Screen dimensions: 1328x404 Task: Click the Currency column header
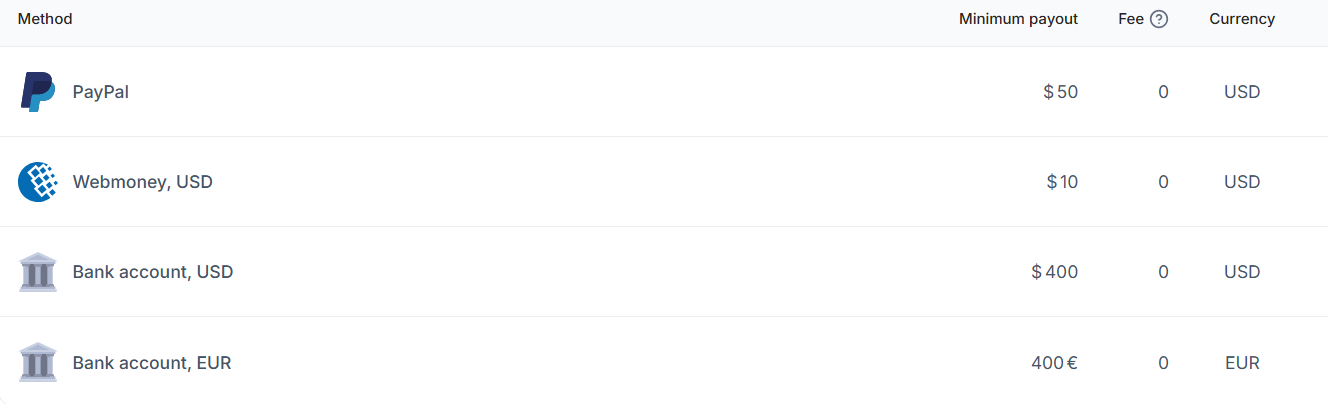tap(1242, 19)
